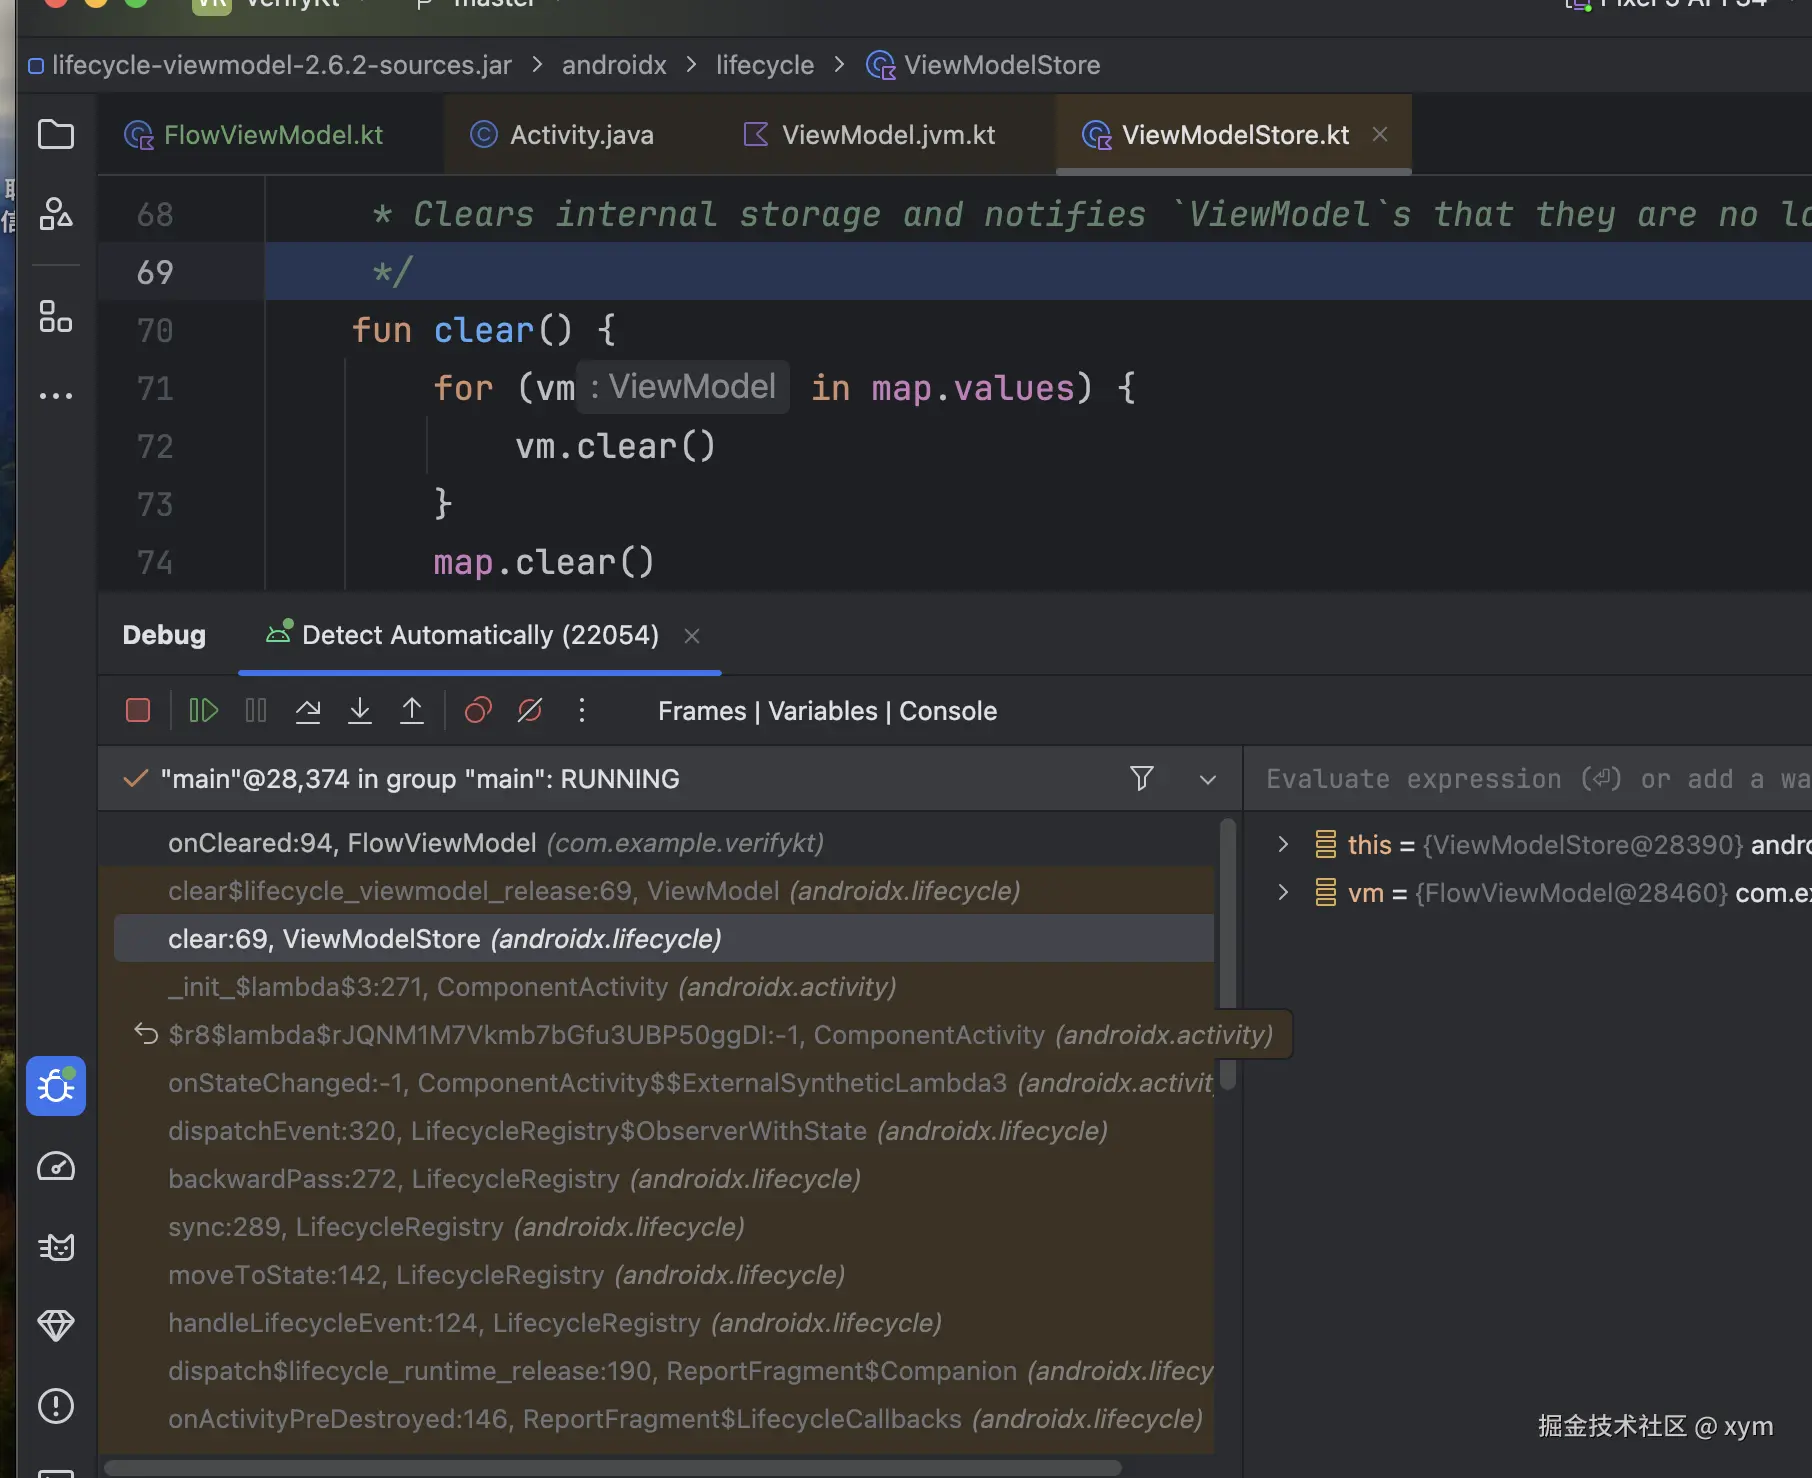
Task: Expand the 'vm' FlowViewModel variable node
Action: [x=1283, y=893]
